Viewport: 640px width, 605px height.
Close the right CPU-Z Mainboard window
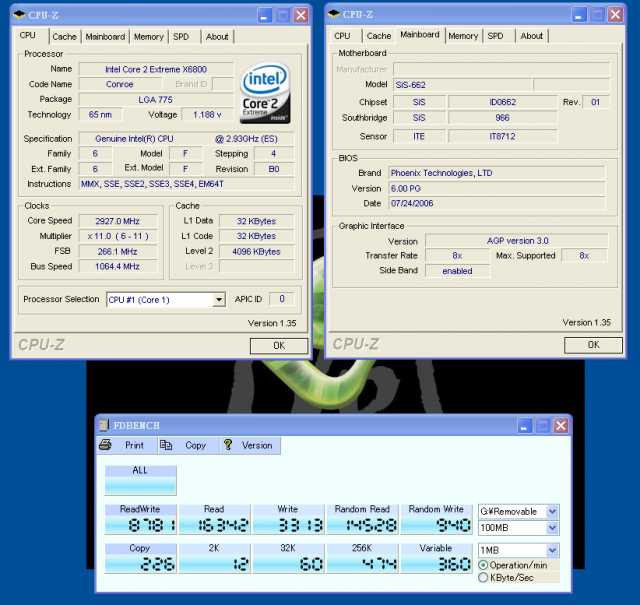coord(615,15)
